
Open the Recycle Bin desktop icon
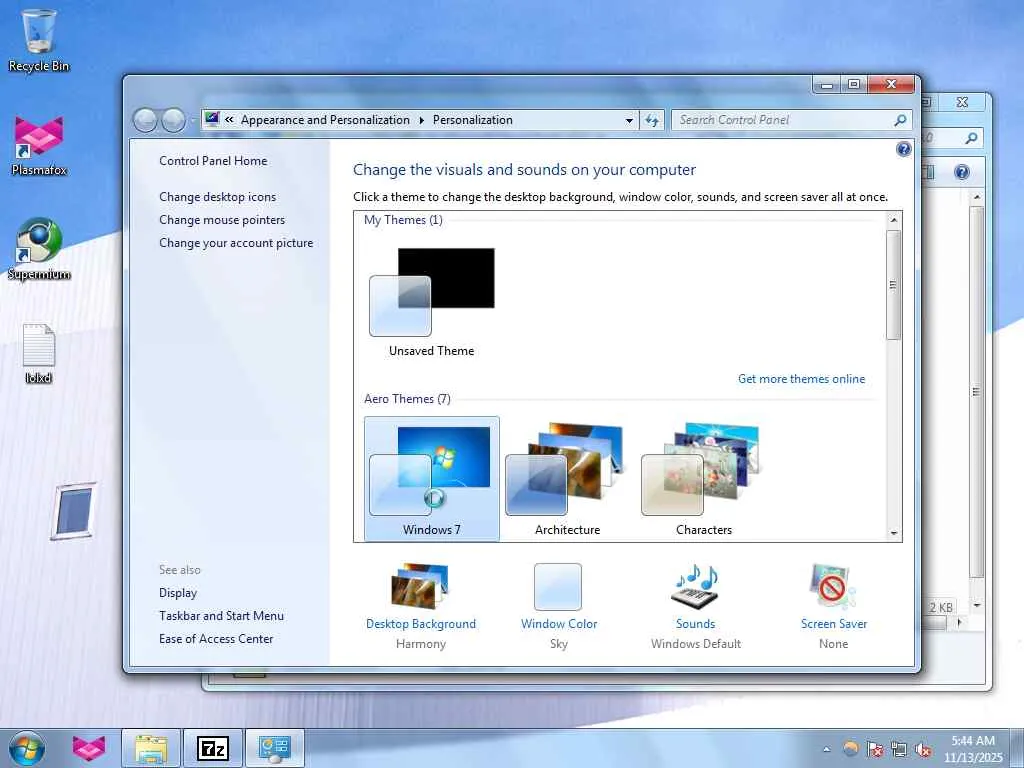pos(39,39)
